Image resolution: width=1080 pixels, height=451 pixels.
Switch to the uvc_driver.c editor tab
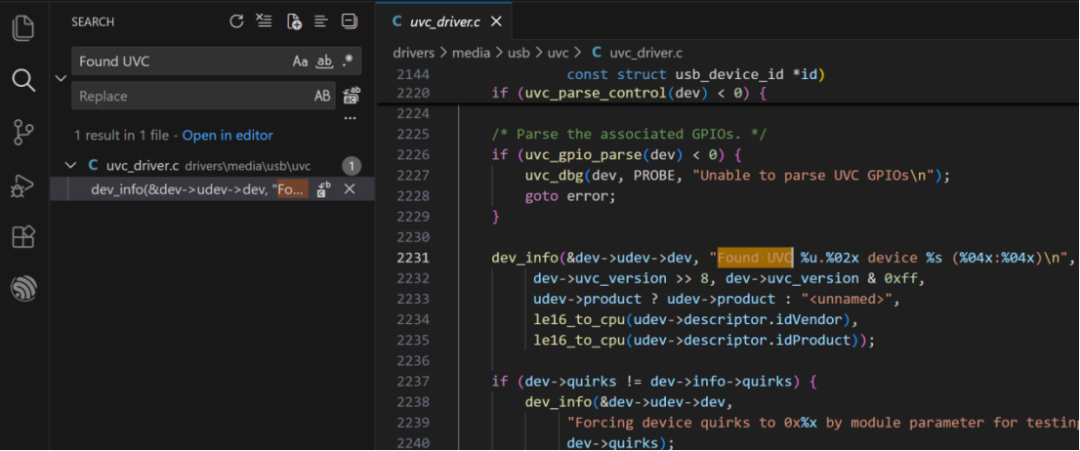[445, 21]
